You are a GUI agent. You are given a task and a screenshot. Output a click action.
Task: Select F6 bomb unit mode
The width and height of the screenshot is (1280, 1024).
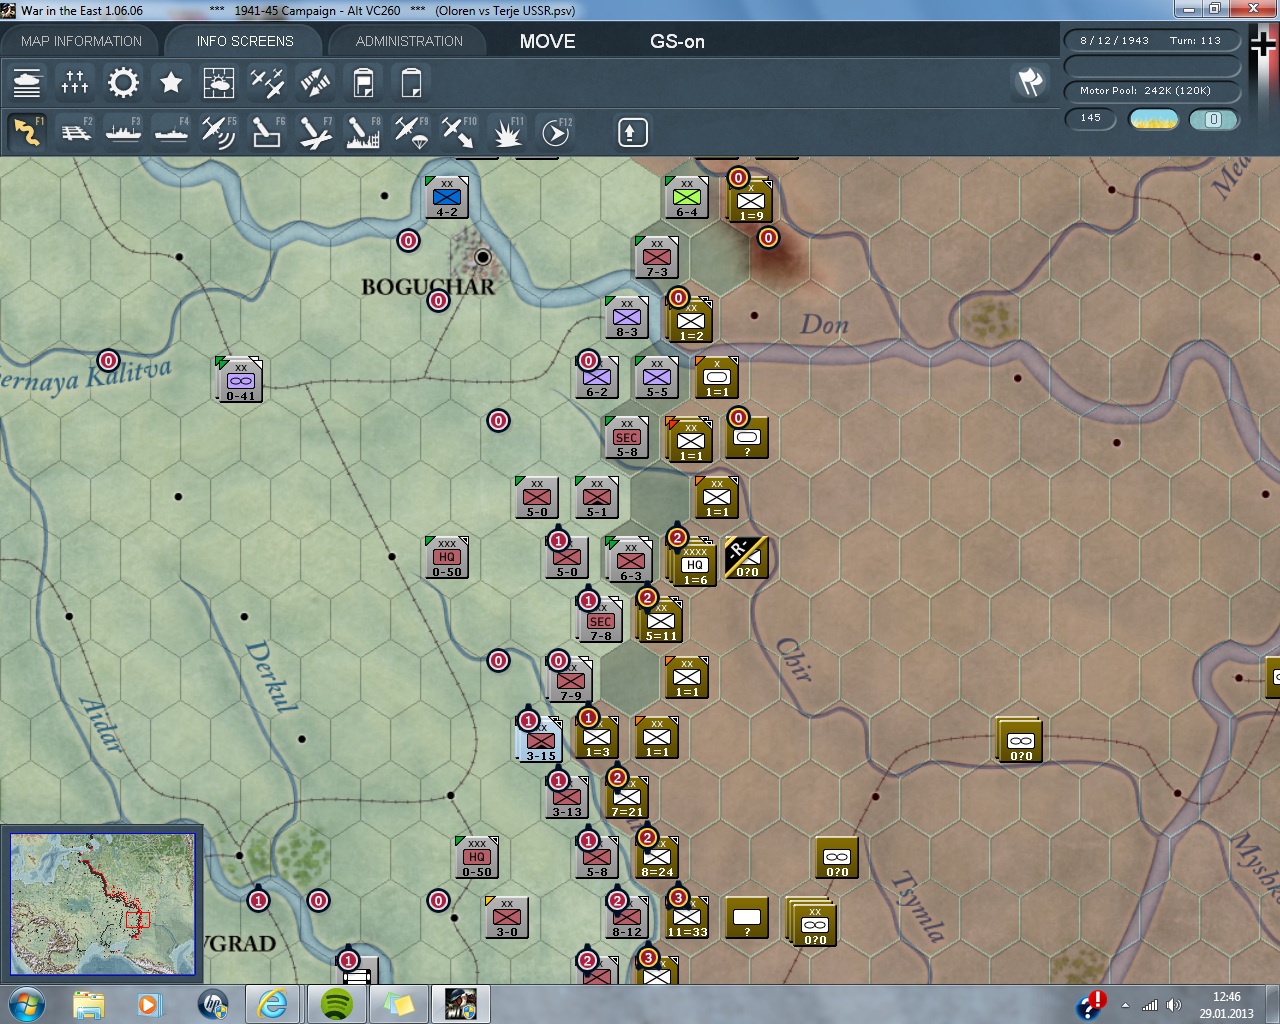coord(267,132)
